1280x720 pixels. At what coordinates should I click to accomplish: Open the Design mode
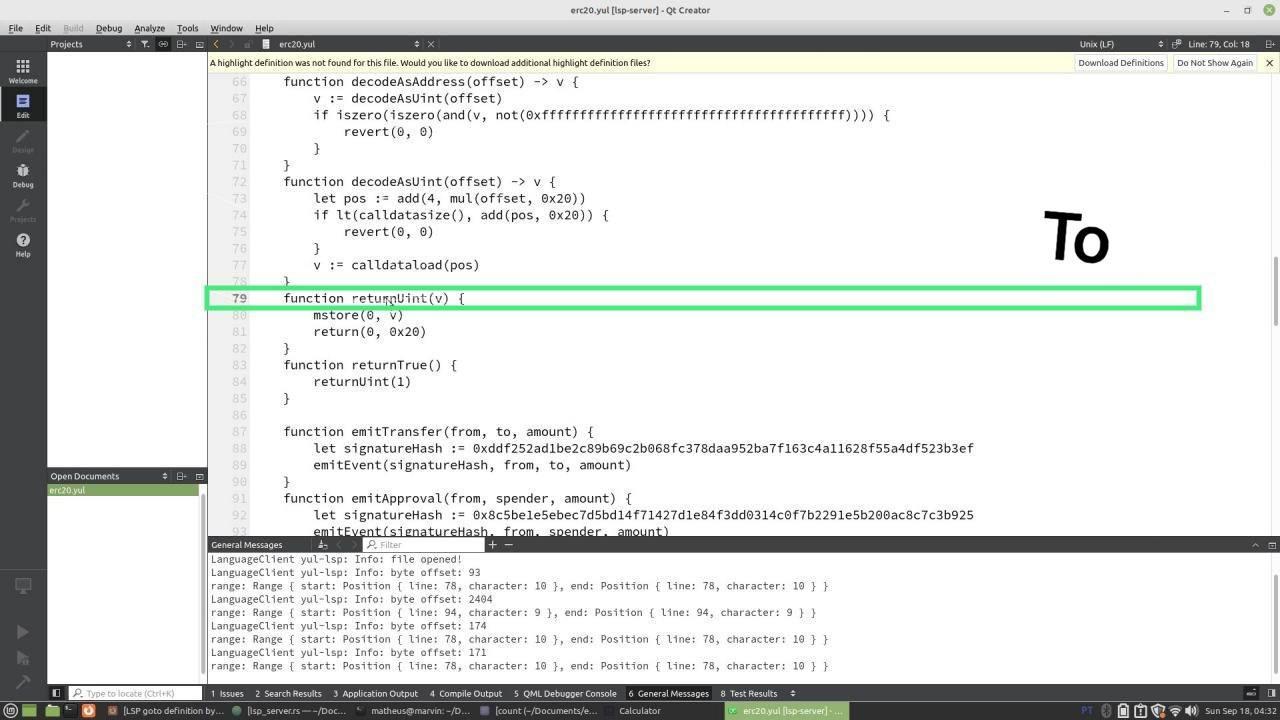[23, 140]
